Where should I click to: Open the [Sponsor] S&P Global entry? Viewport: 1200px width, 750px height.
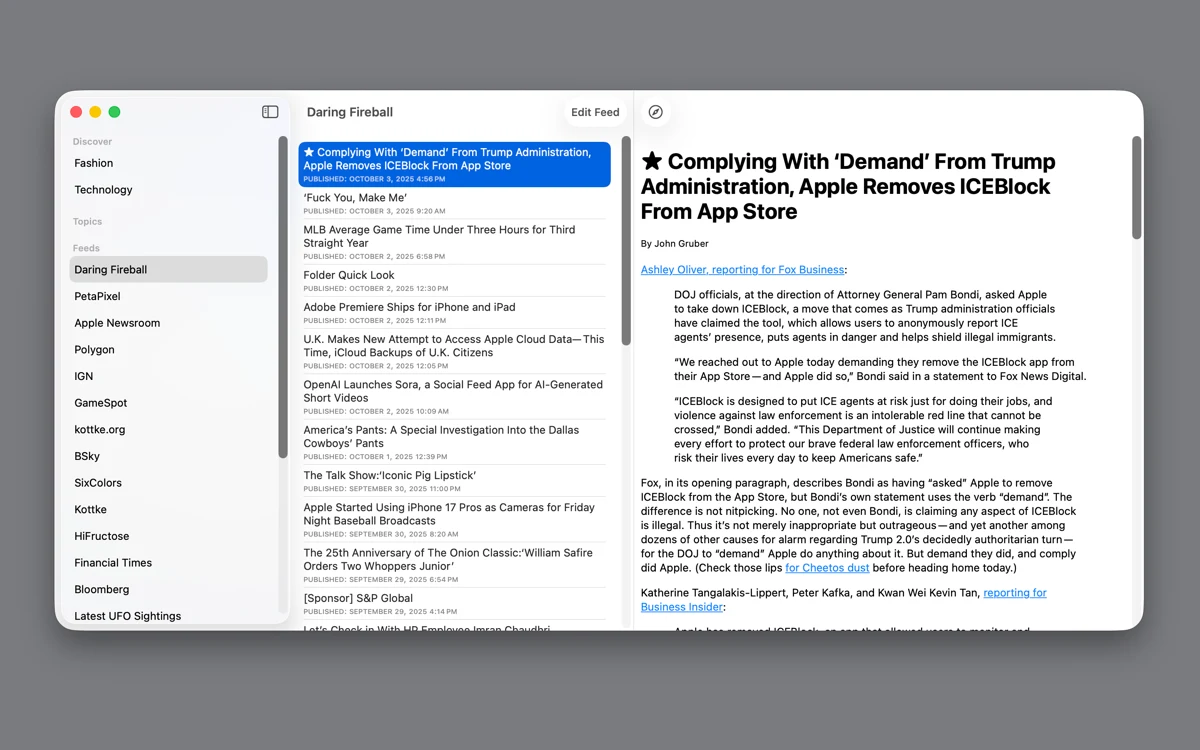point(454,604)
